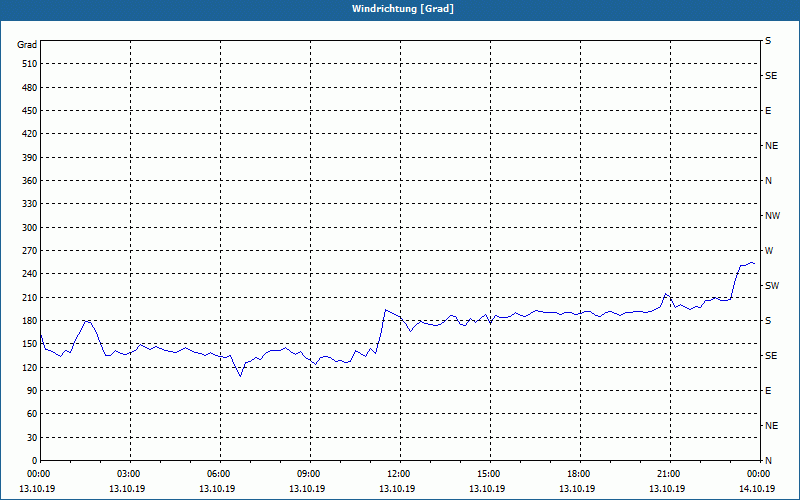Viewport: 800px width, 500px height.
Task: Click the y-axis value 300
Action: click(30, 228)
